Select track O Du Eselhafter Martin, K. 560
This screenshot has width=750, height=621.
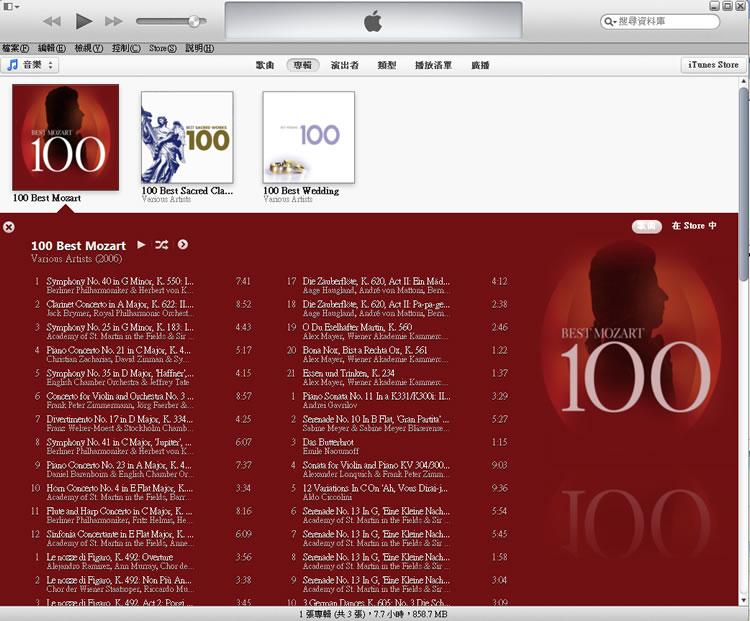pyautogui.click(x=397, y=331)
